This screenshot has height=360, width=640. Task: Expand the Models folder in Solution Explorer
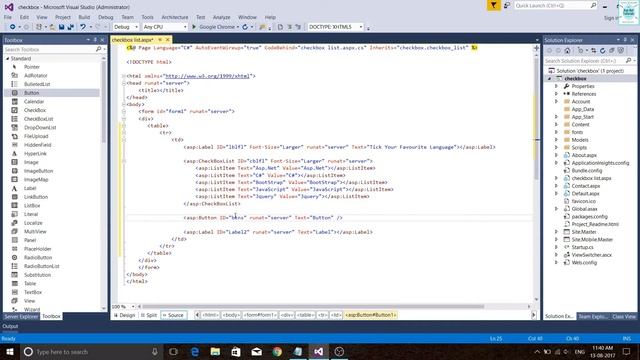556,140
